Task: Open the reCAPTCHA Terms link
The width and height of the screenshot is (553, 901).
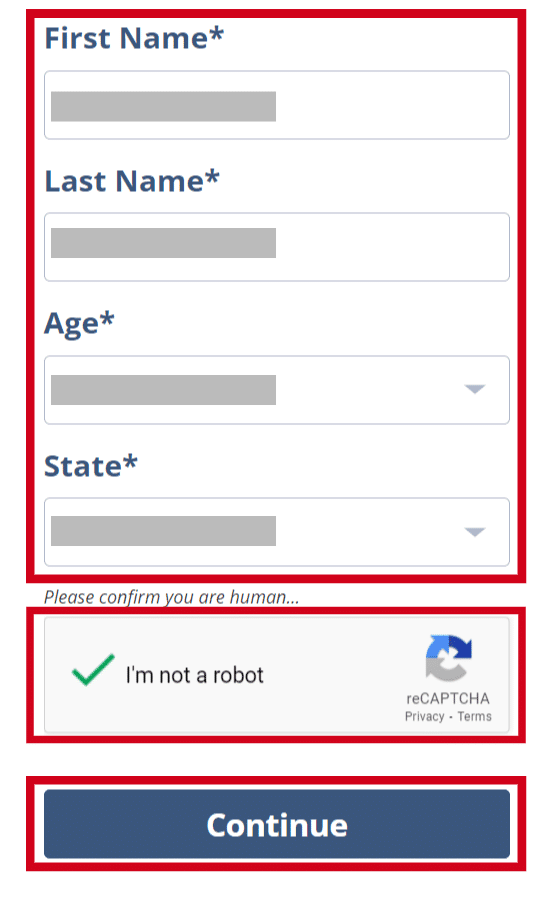Action: tap(474, 717)
